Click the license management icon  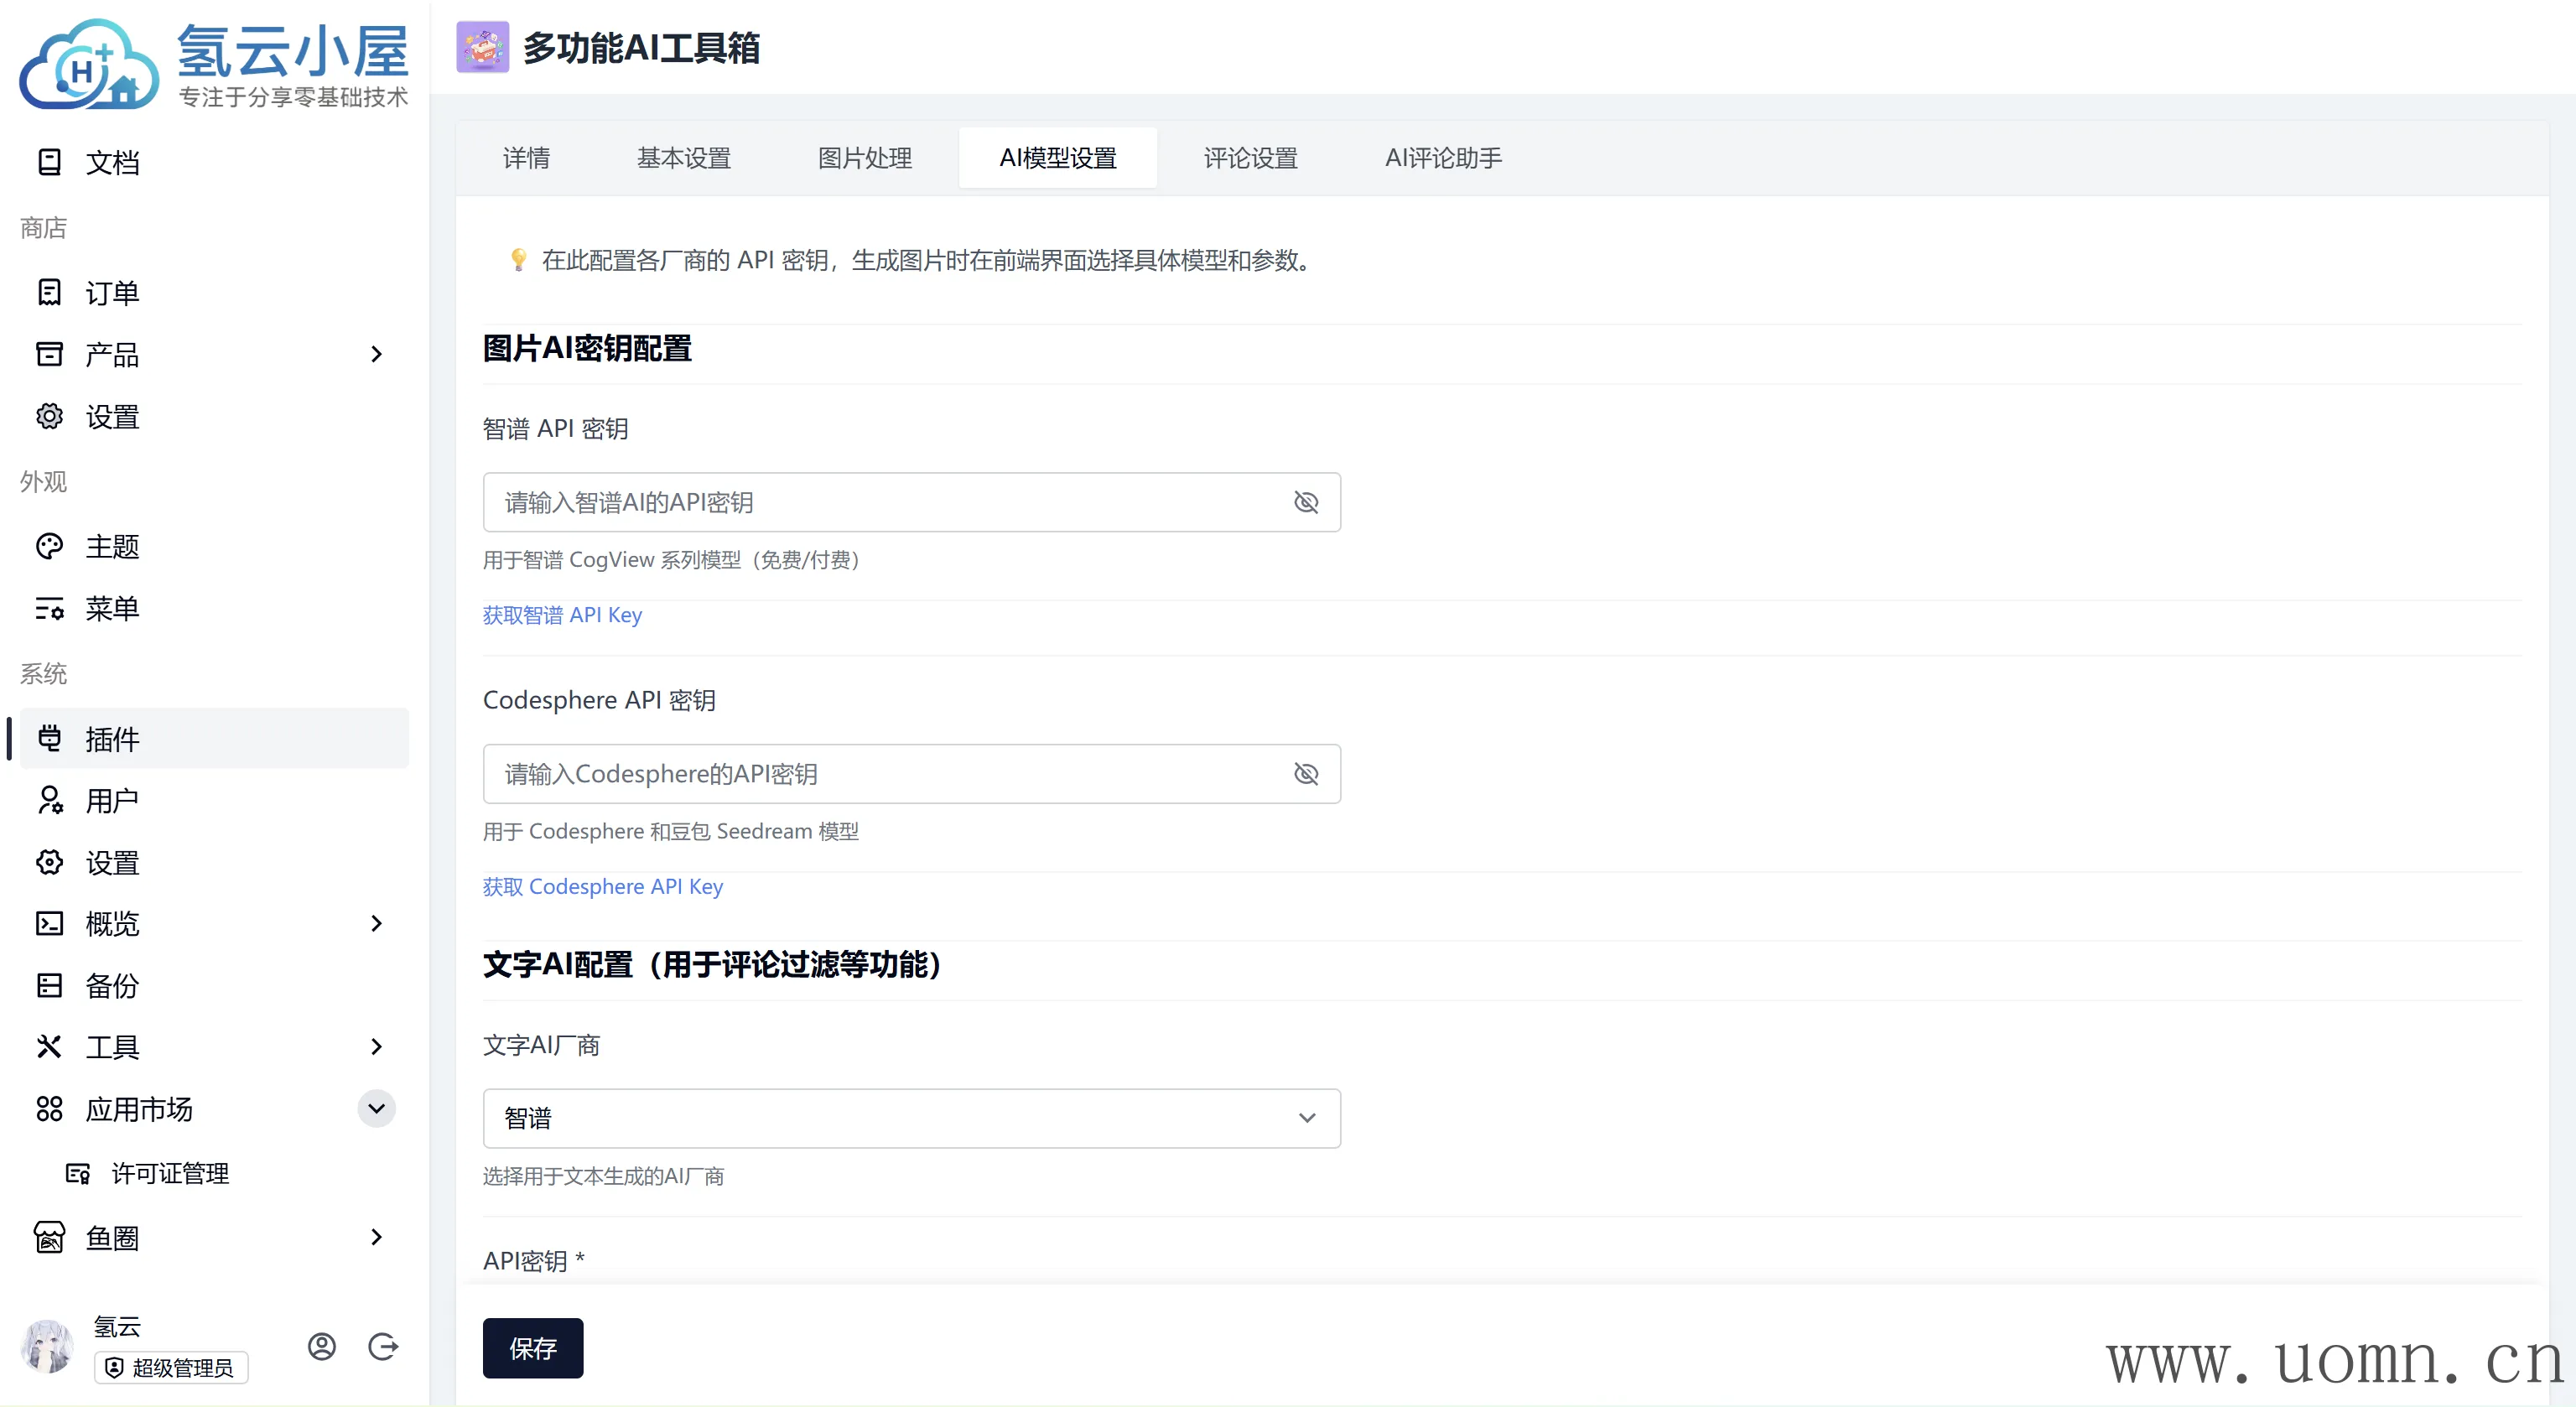pos(78,1173)
